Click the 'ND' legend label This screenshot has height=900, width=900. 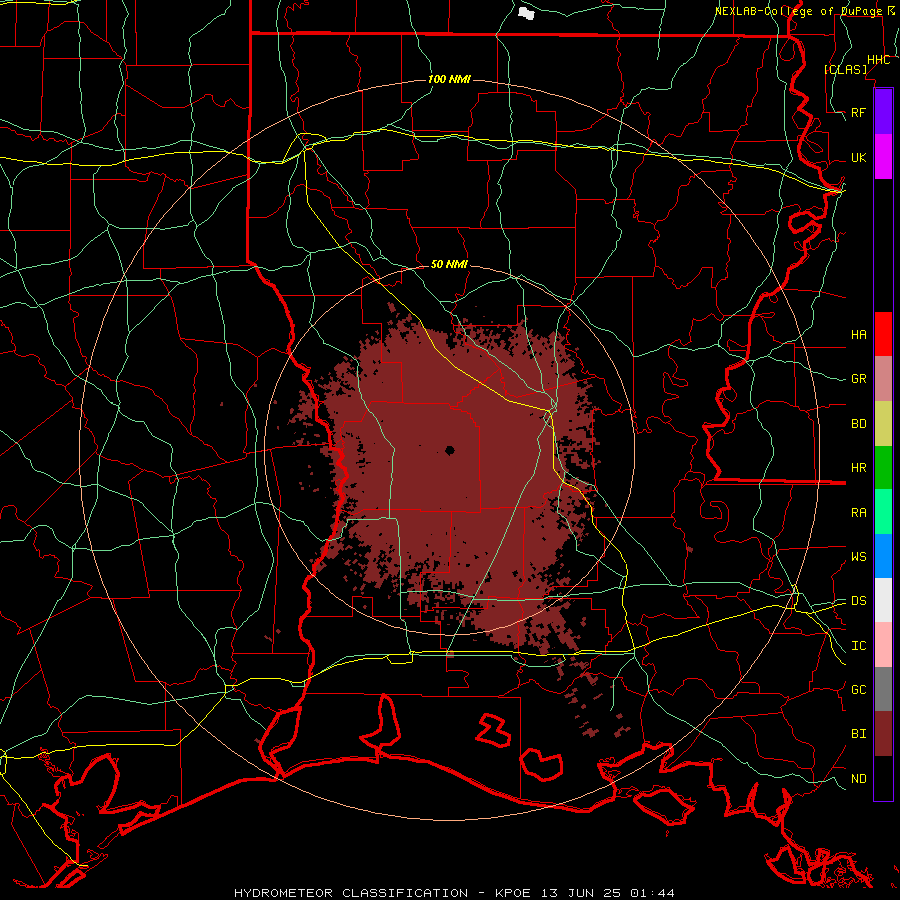point(858,779)
